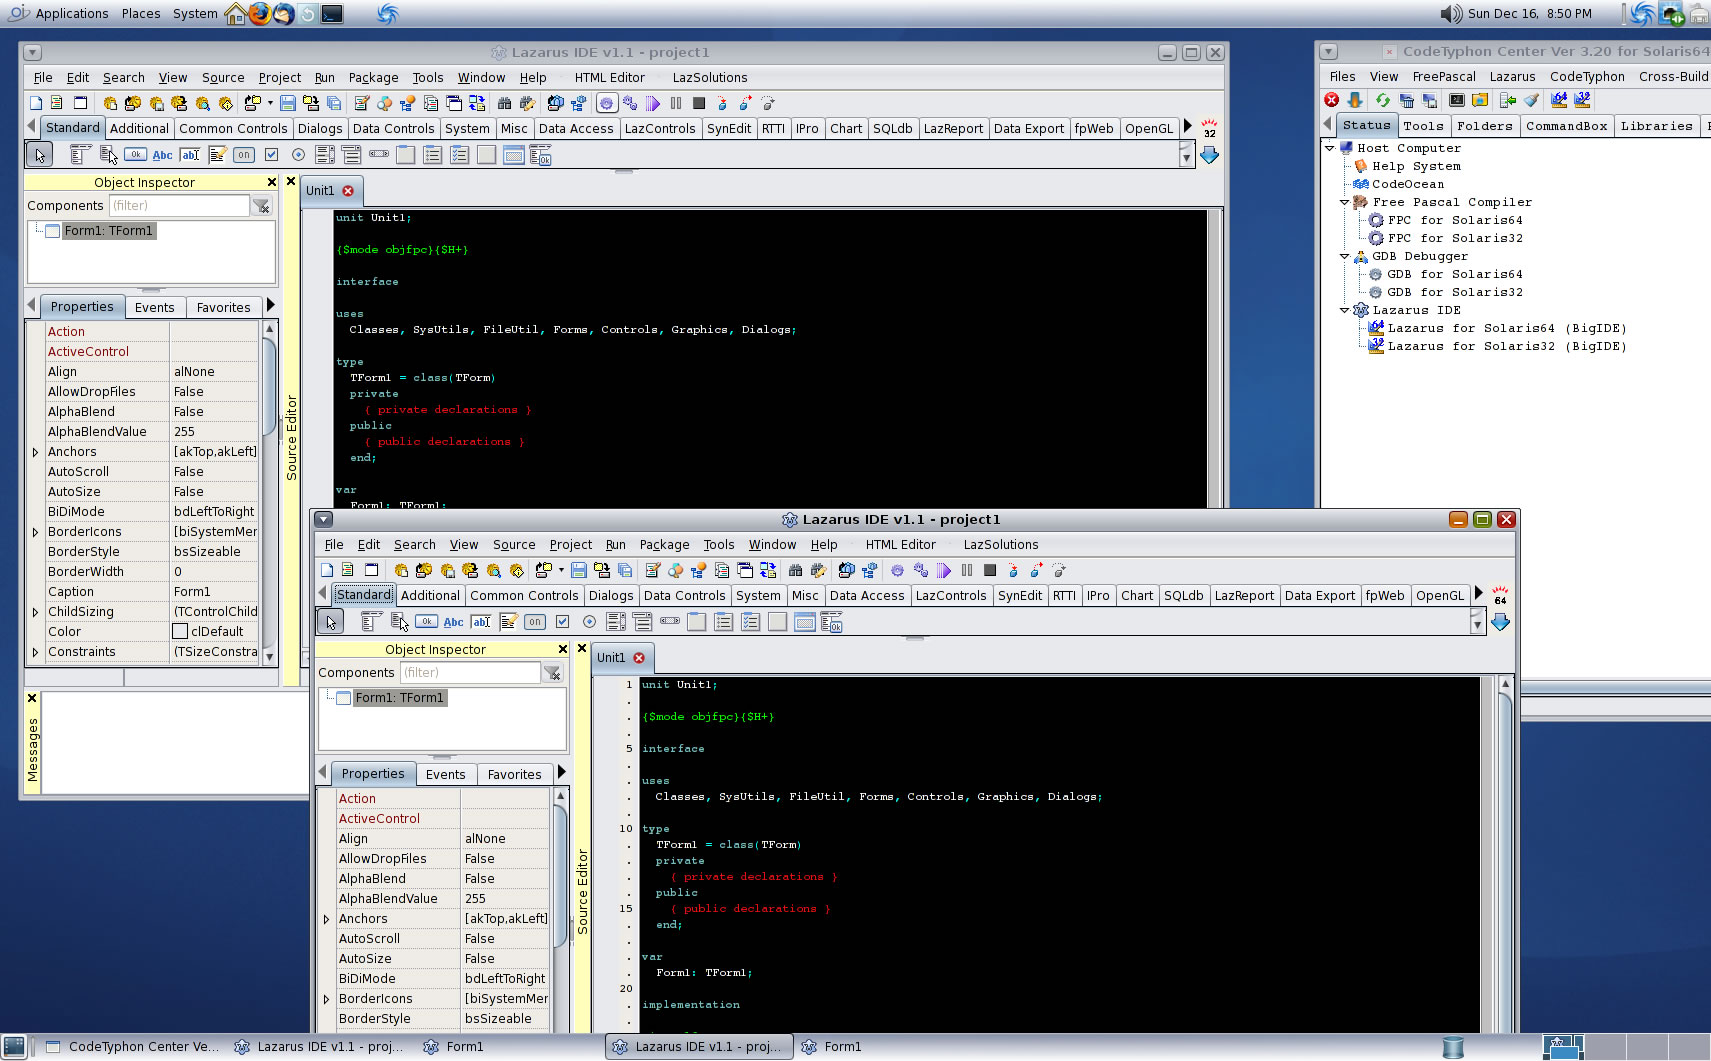Open Project menu in back Lazarus window
Image resolution: width=1711 pixels, height=1061 pixels.
279,77
